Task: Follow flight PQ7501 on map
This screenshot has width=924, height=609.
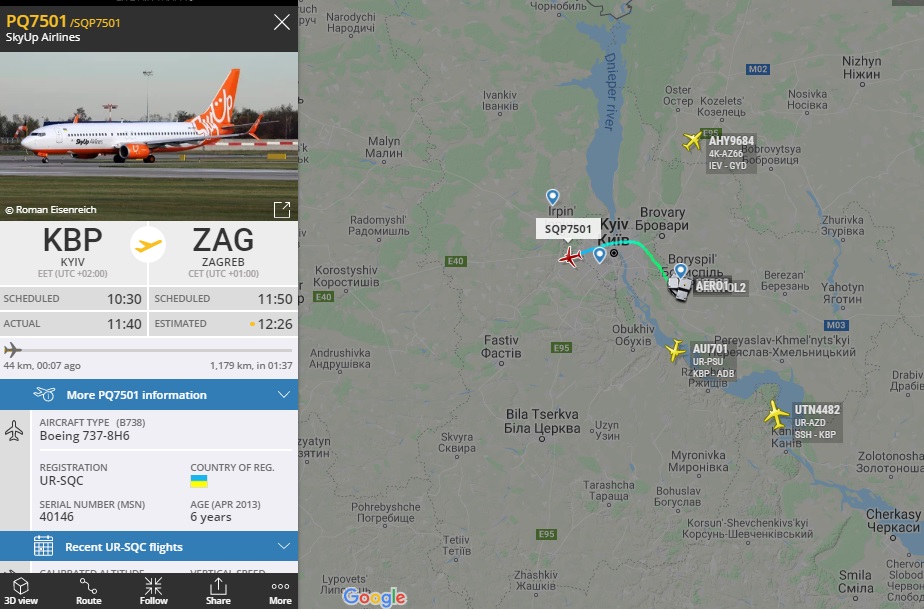Action: (x=153, y=591)
